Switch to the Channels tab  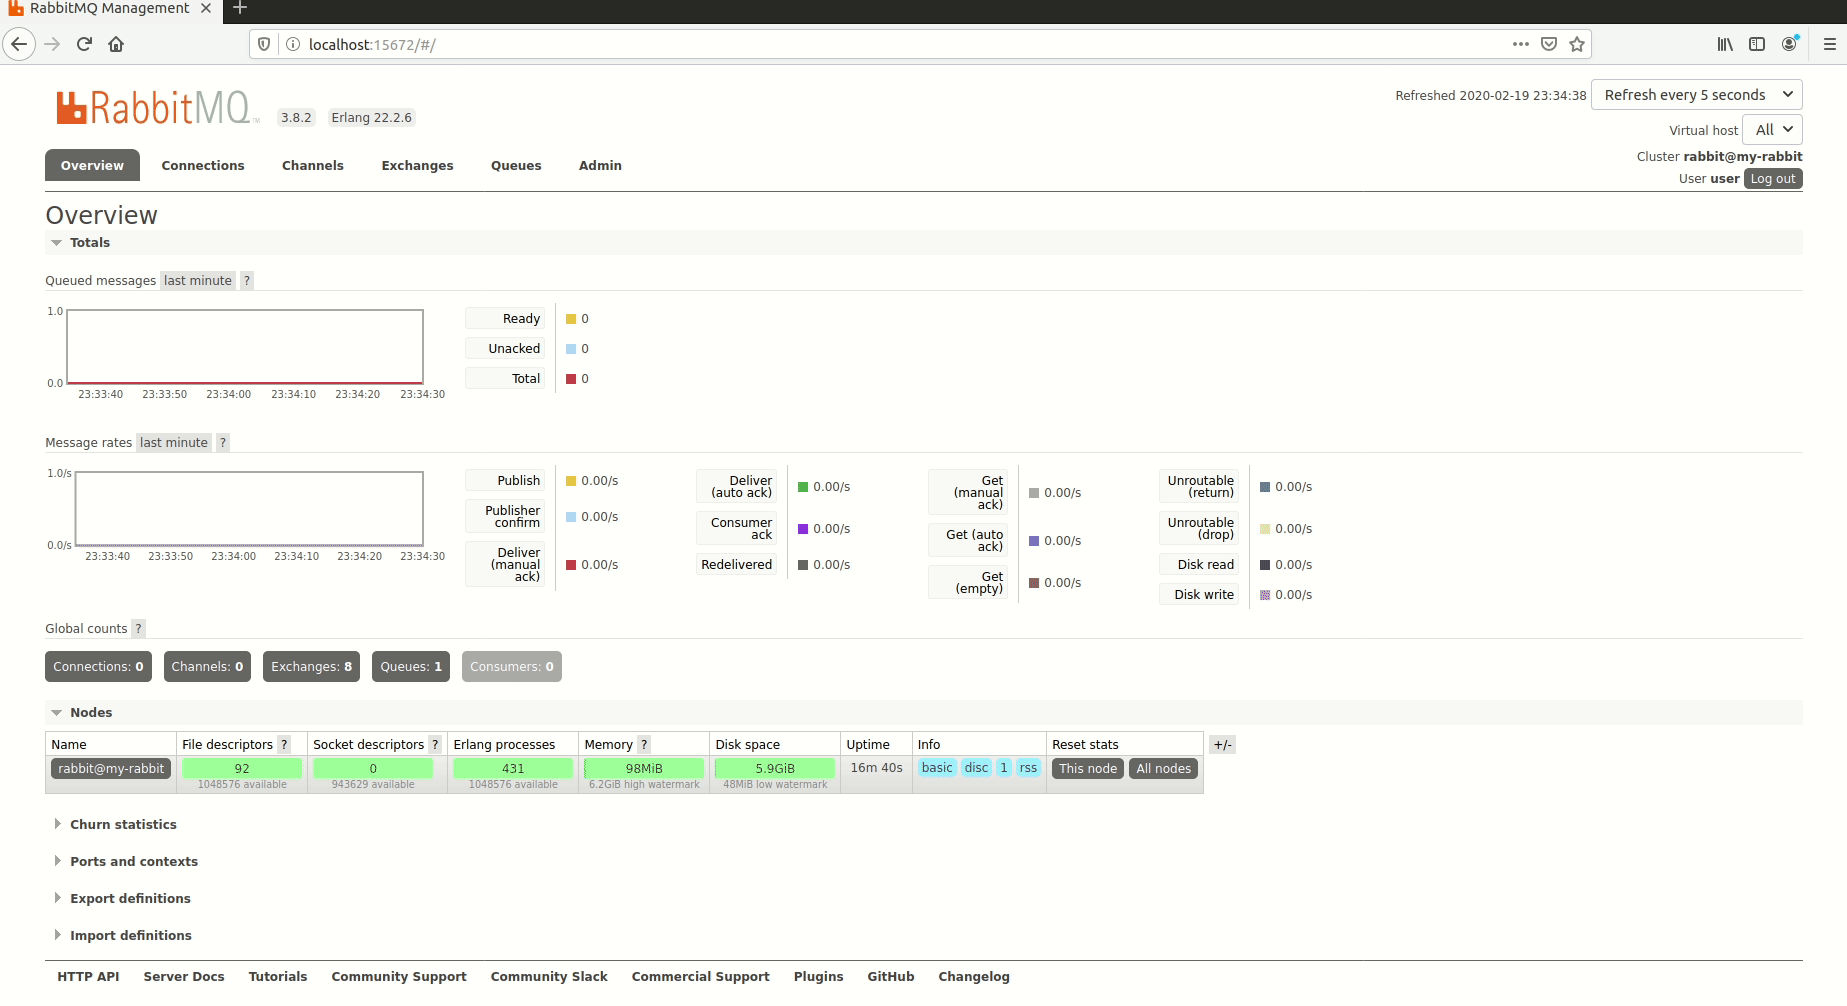point(313,166)
